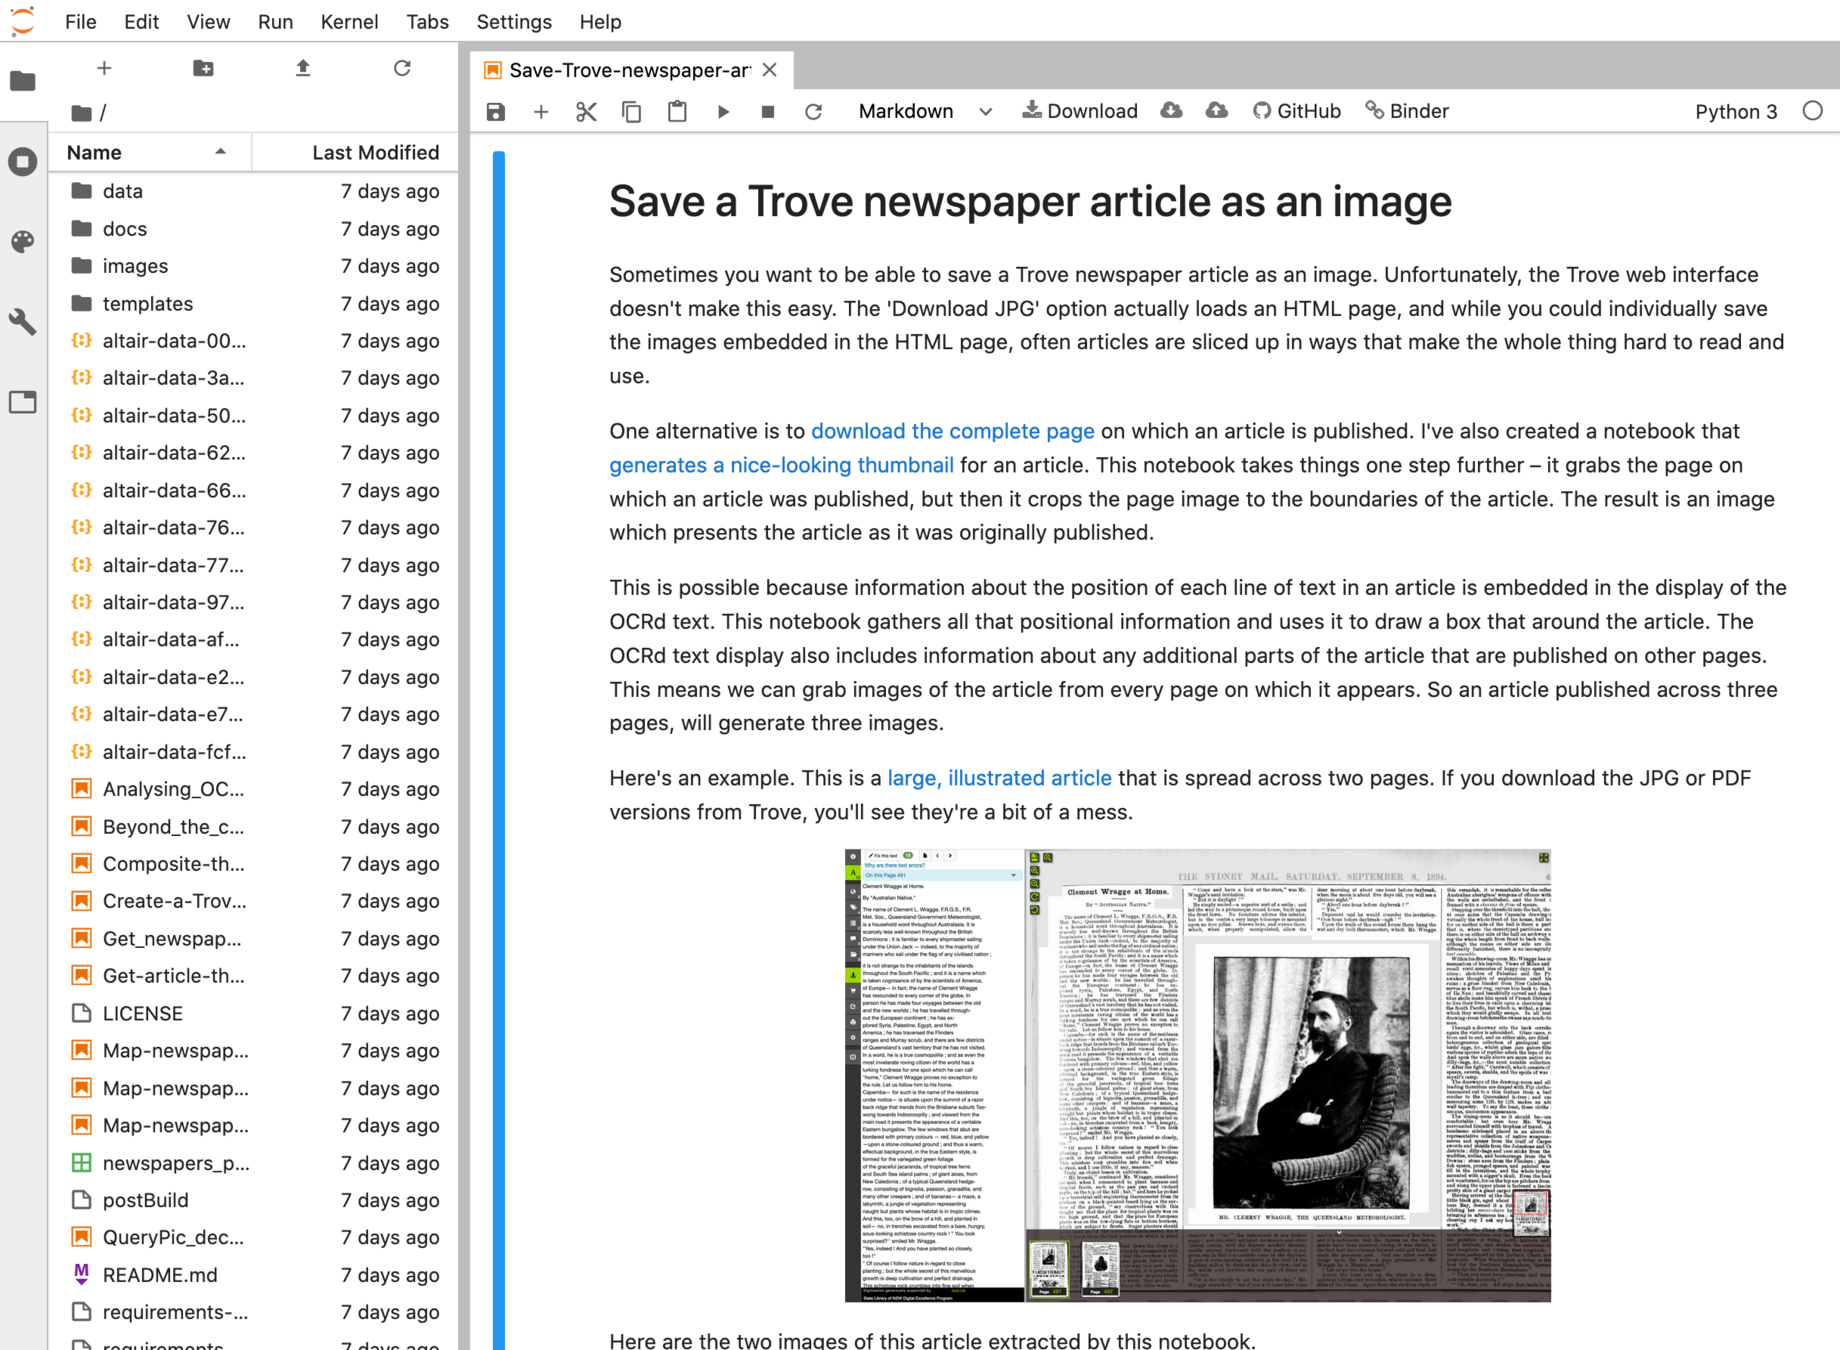Select the altair-data-fcf... JSON file

click(x=254, y=752)
